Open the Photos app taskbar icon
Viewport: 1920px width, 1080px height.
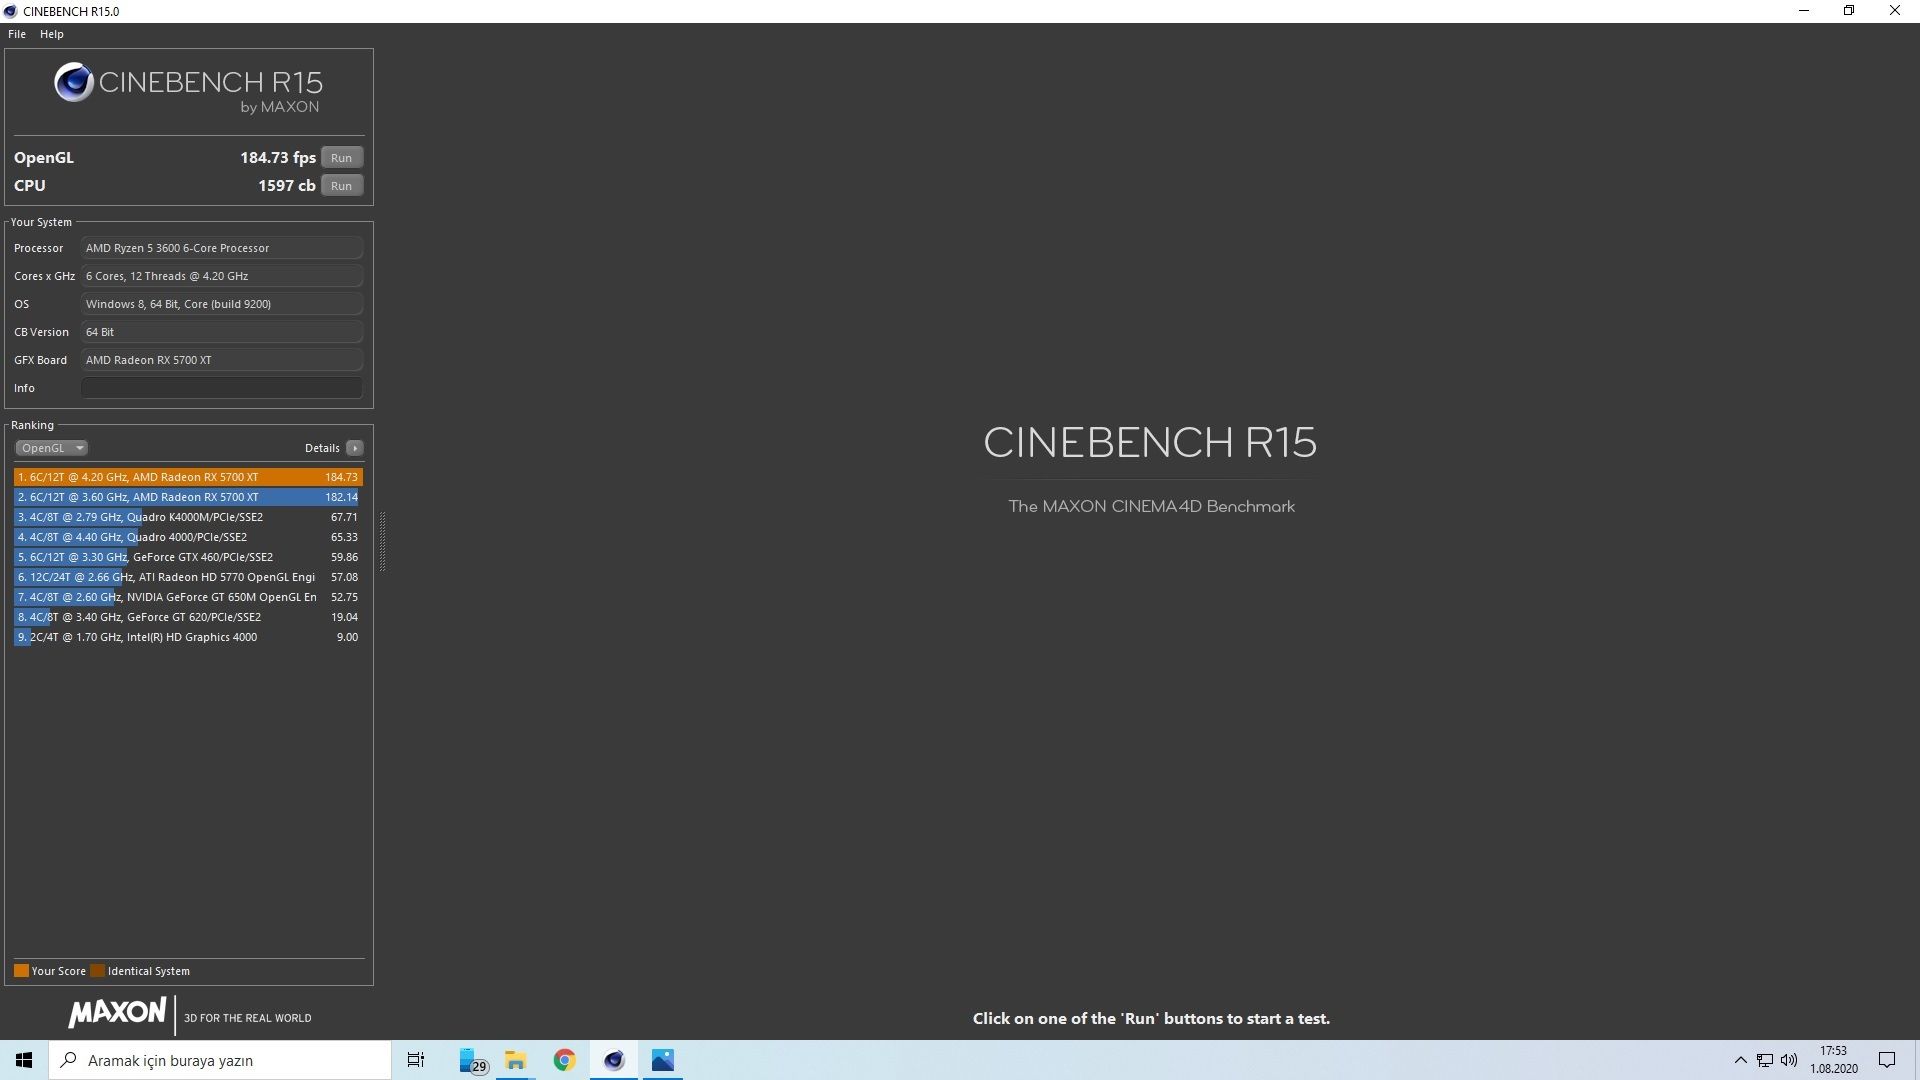pos(663,1060)
